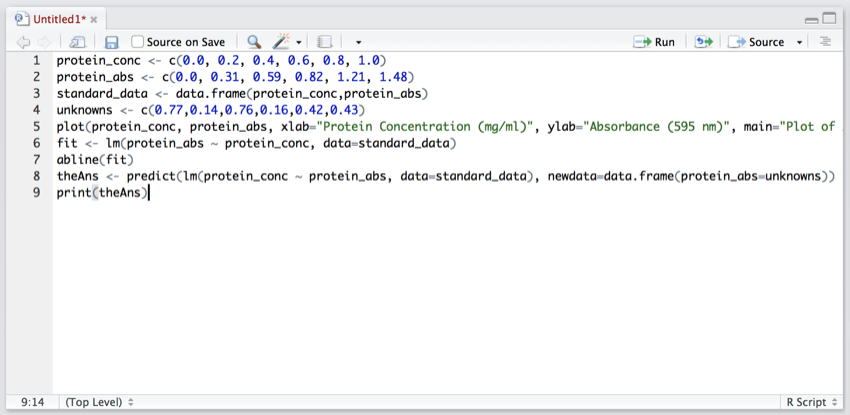Go forward to next source location
Image resolution: width=850 pixels, height=415 pixels.
coord(45,42)
